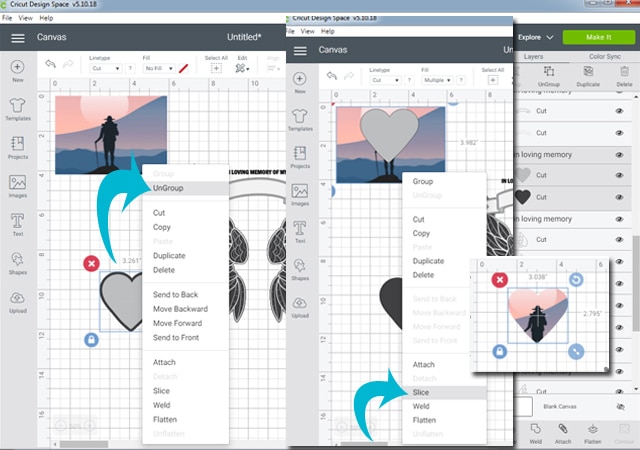
Task: Click New icon in back window sidebar
Action: [x=17, y=67]
